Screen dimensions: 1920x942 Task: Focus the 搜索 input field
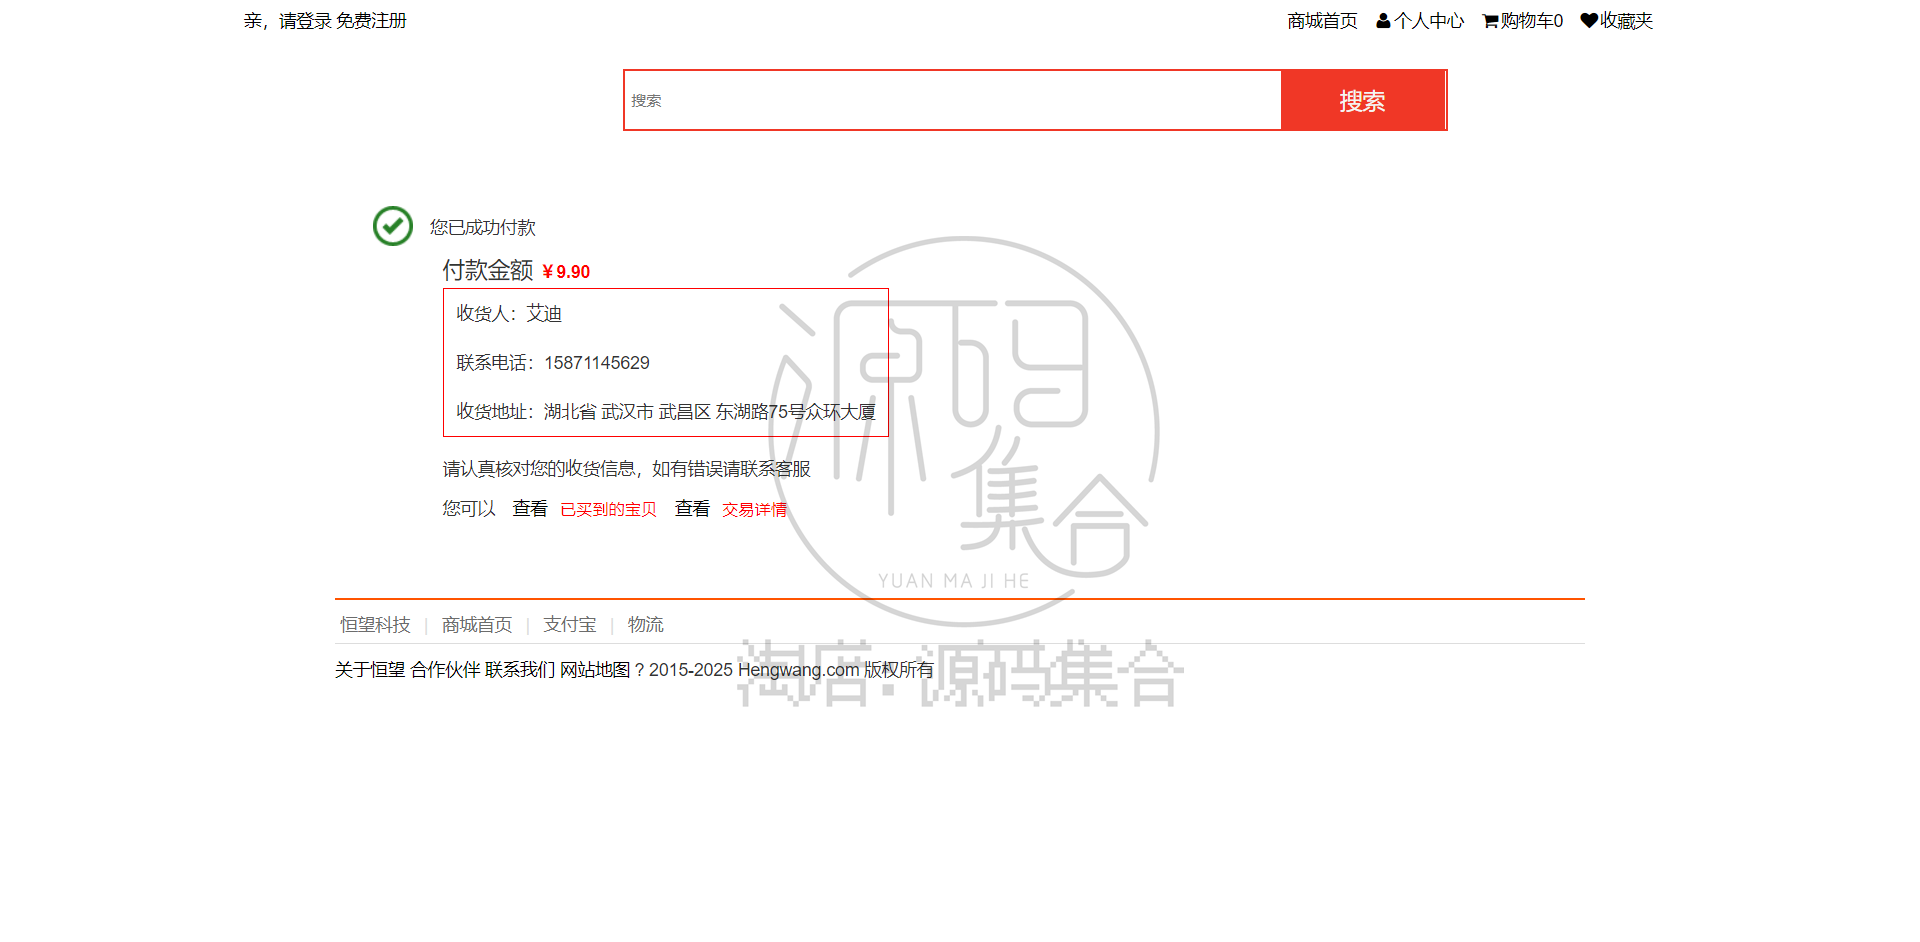pyautogui.click(x=953, y=100)
